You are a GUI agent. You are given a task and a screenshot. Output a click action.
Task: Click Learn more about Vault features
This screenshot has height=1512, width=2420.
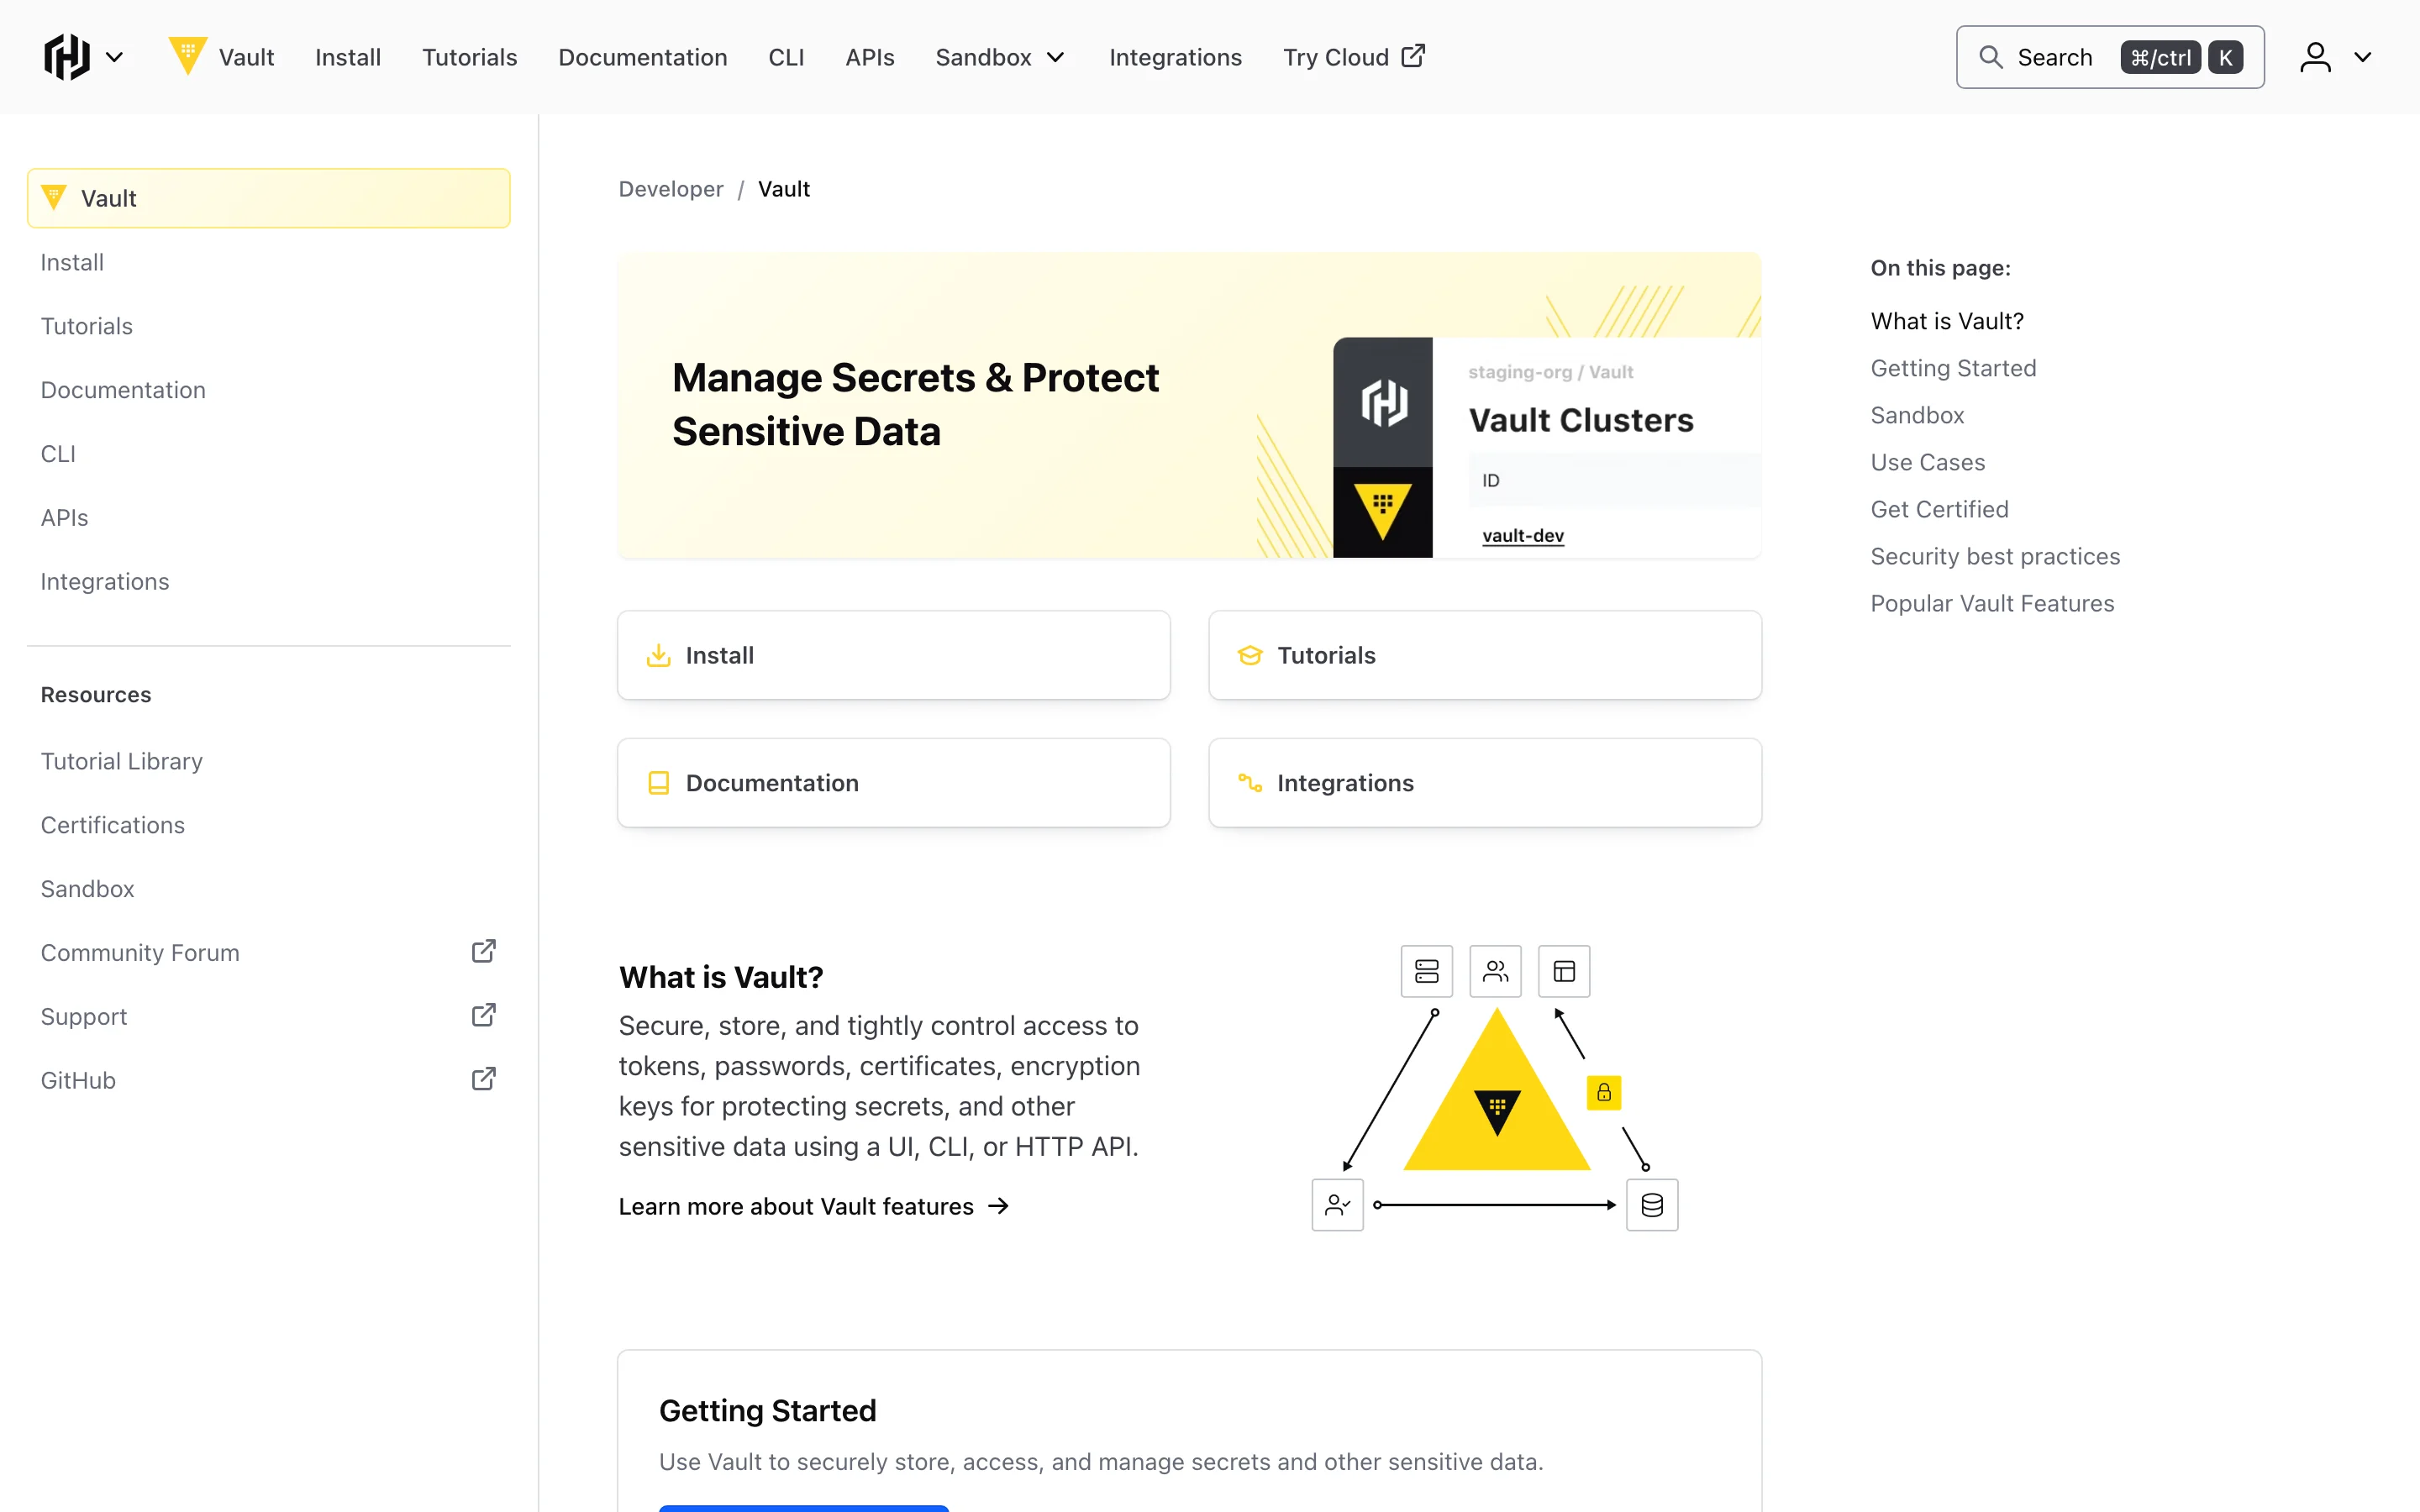click(795, 1206)
